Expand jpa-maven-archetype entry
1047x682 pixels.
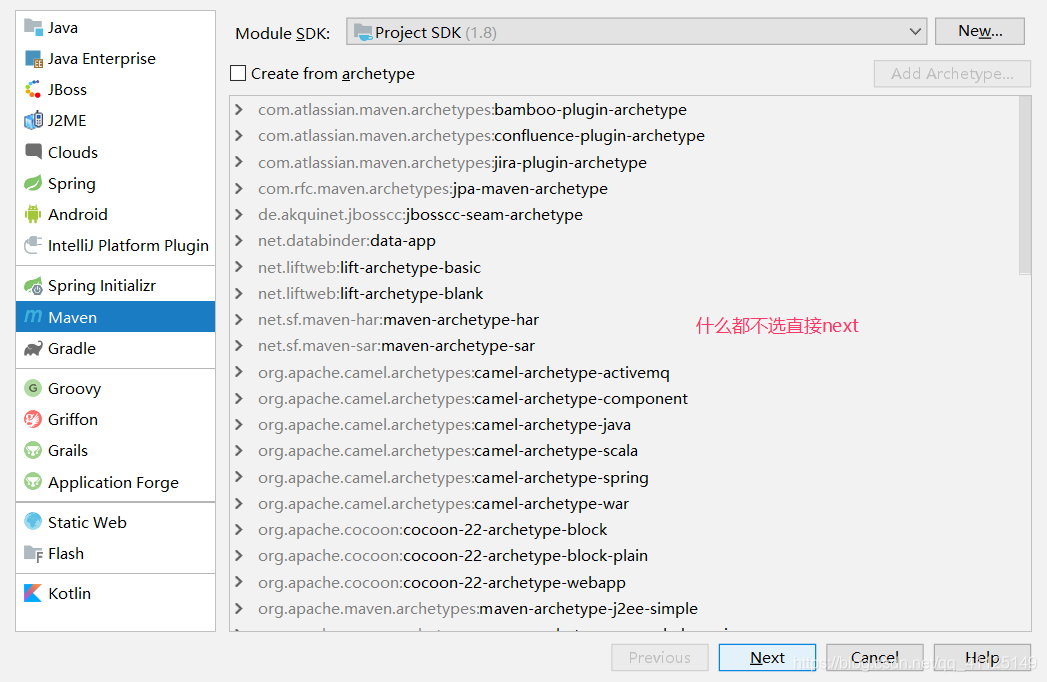click(x=239, y=188)
